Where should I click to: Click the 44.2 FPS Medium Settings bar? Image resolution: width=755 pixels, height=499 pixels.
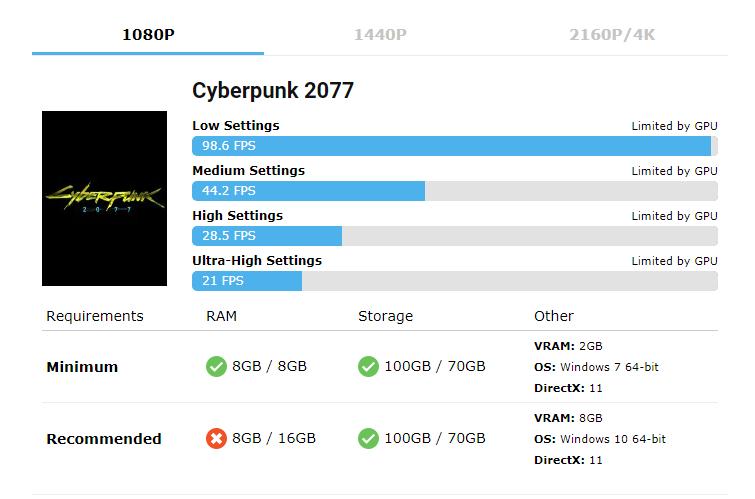[x=455, y=191]
